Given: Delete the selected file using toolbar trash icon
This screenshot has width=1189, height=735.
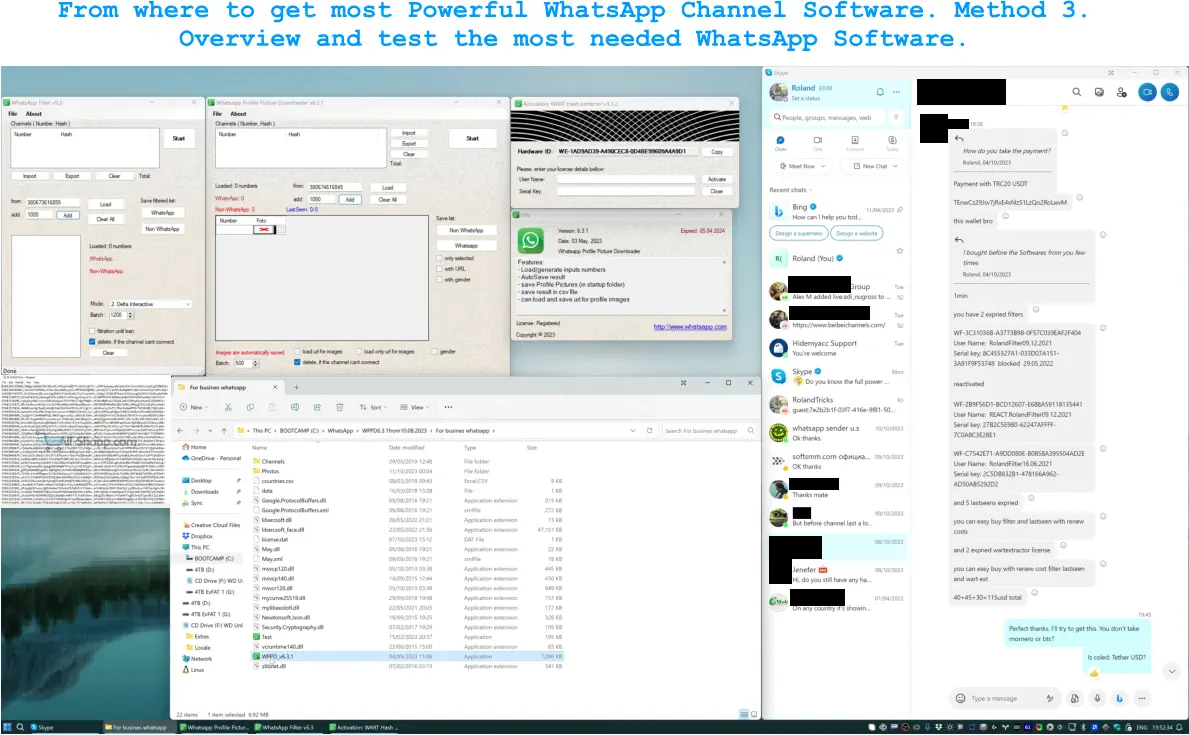Looking at the screenshot, I should (339, 407).
